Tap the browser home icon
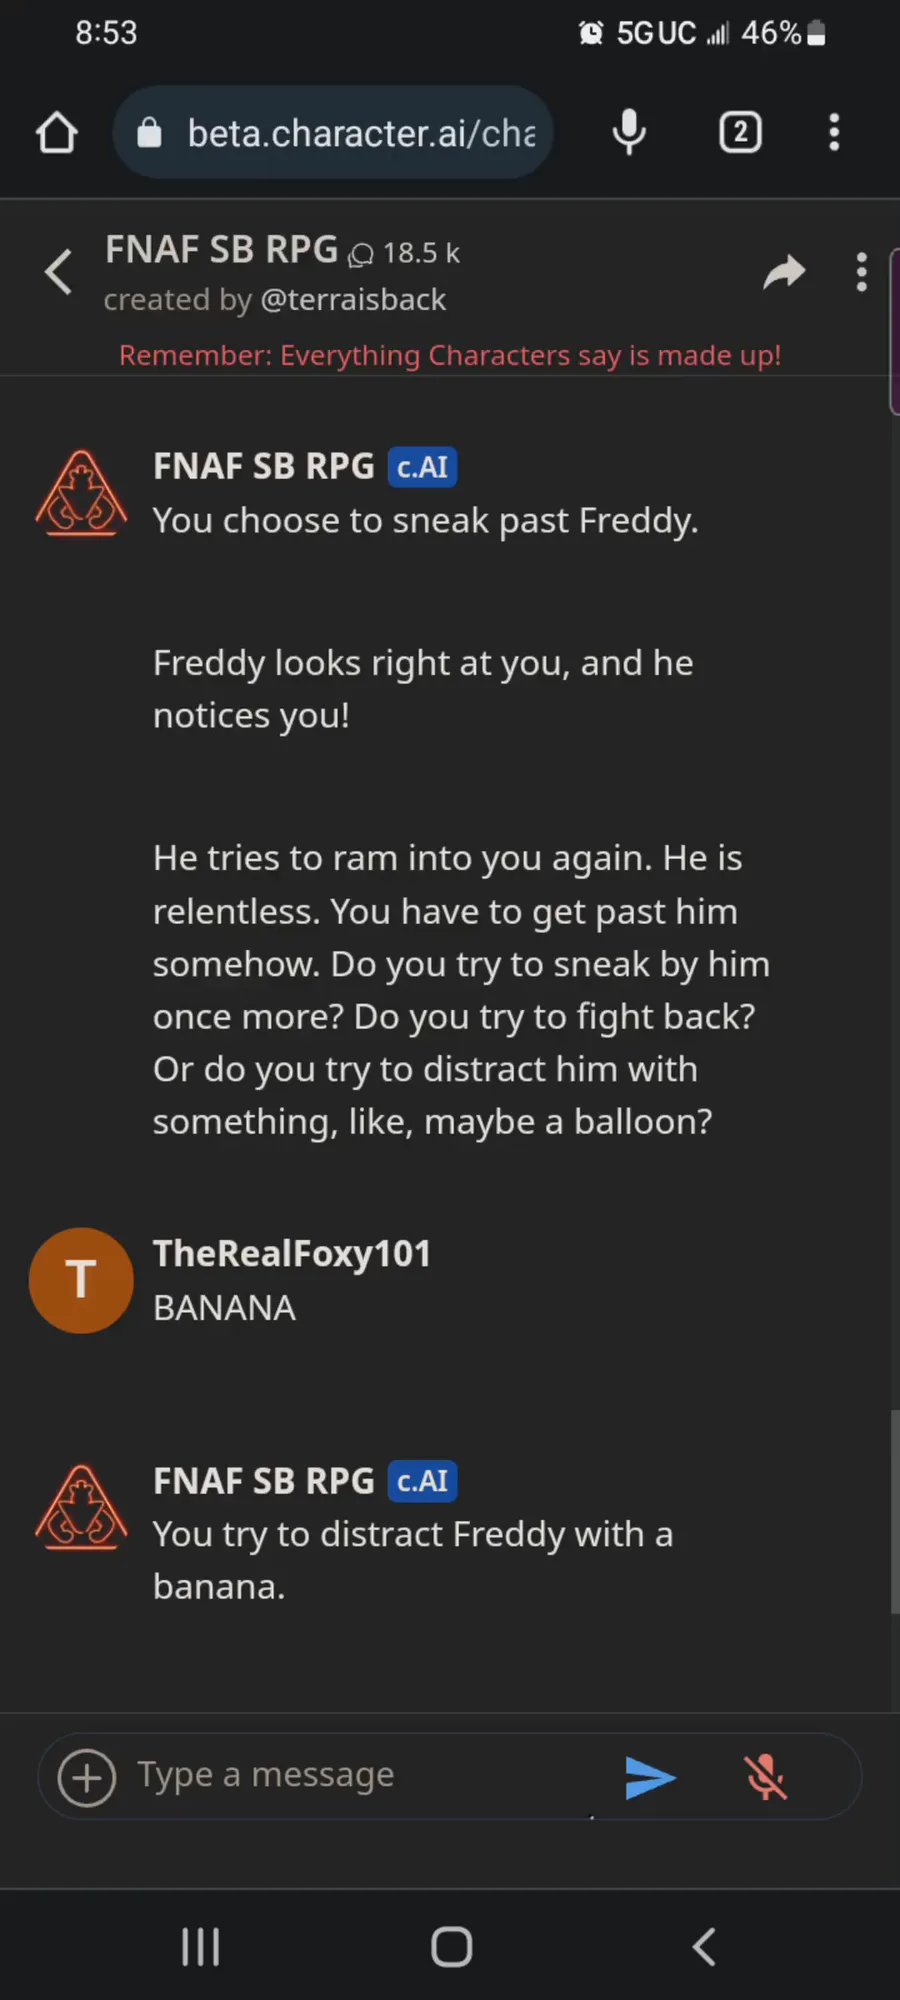The image size is (900, 2000). pyautogui.click(x=57, y=133)
